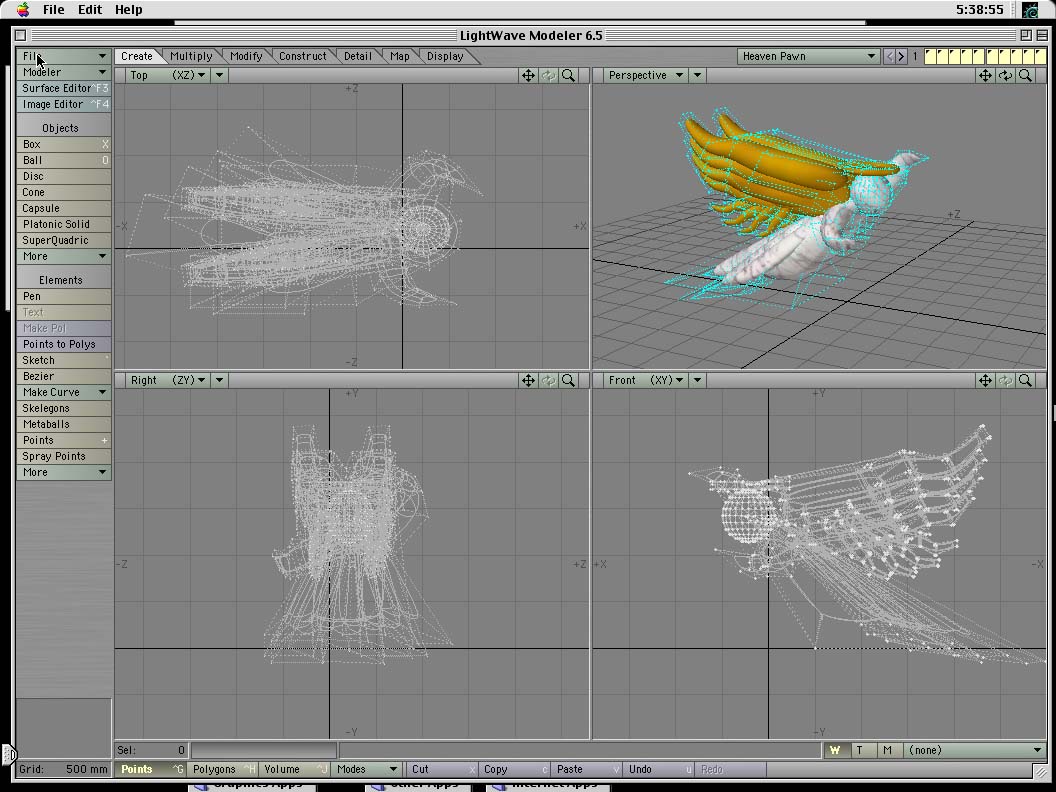
Task: Enable the W weight map button
Action: point(835,750)
